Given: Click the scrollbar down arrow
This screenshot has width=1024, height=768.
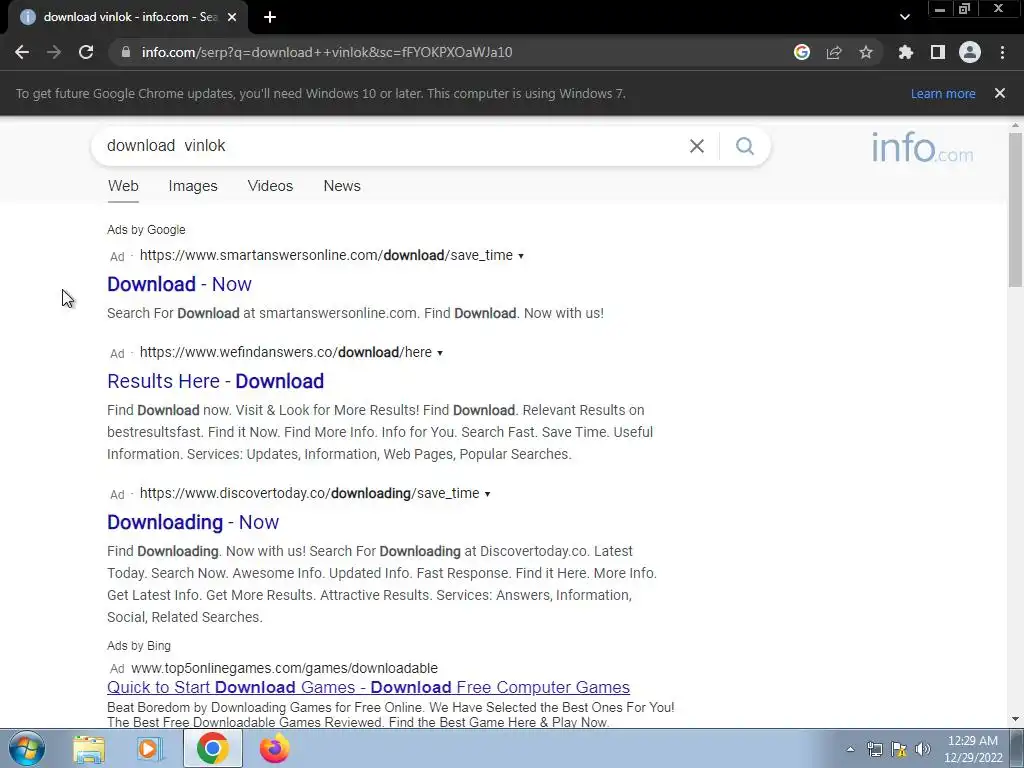Looking at the screenshot, I should pyautogui.click(x=1015, y=719).
